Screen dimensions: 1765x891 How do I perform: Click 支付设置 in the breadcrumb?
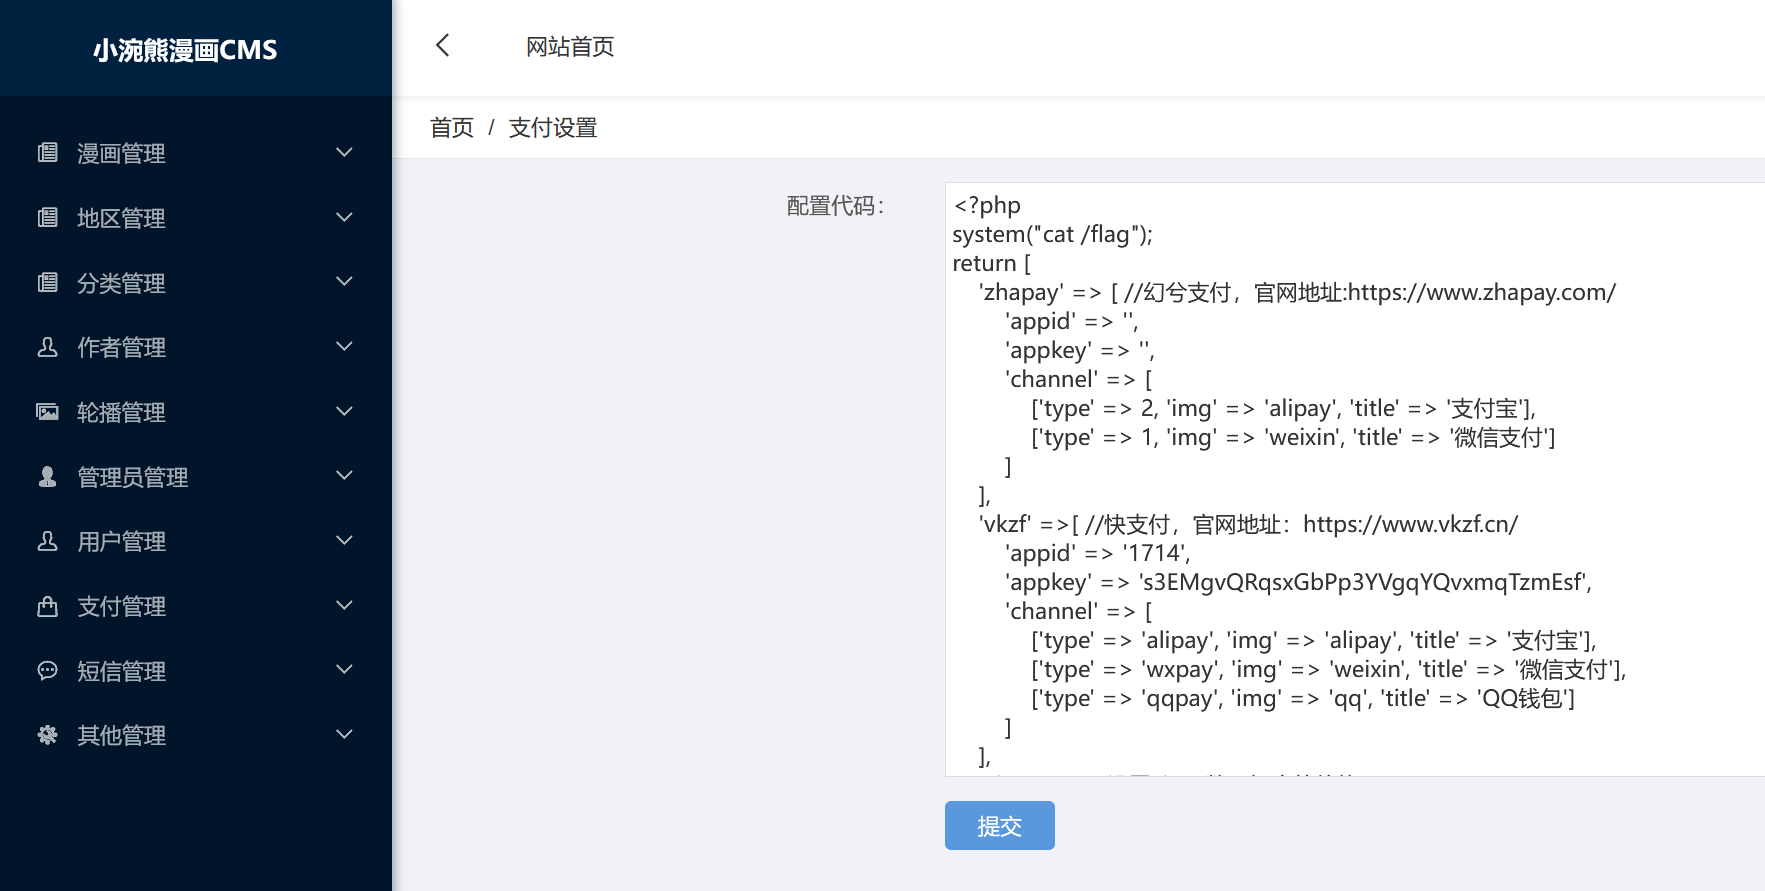[x=552, y=127]
